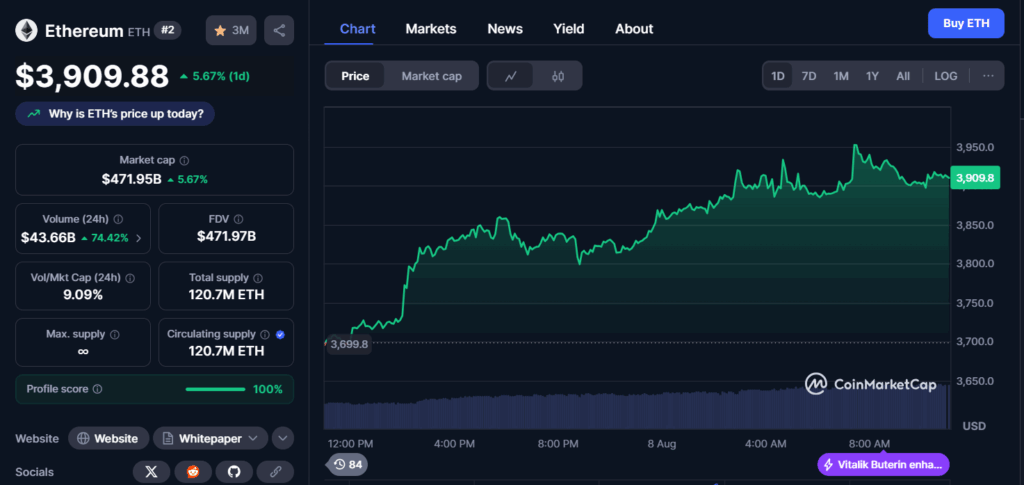The image size is (1024, 485).
Task: Click the Vitalik Buterin news marker
Action: (883, 465)
